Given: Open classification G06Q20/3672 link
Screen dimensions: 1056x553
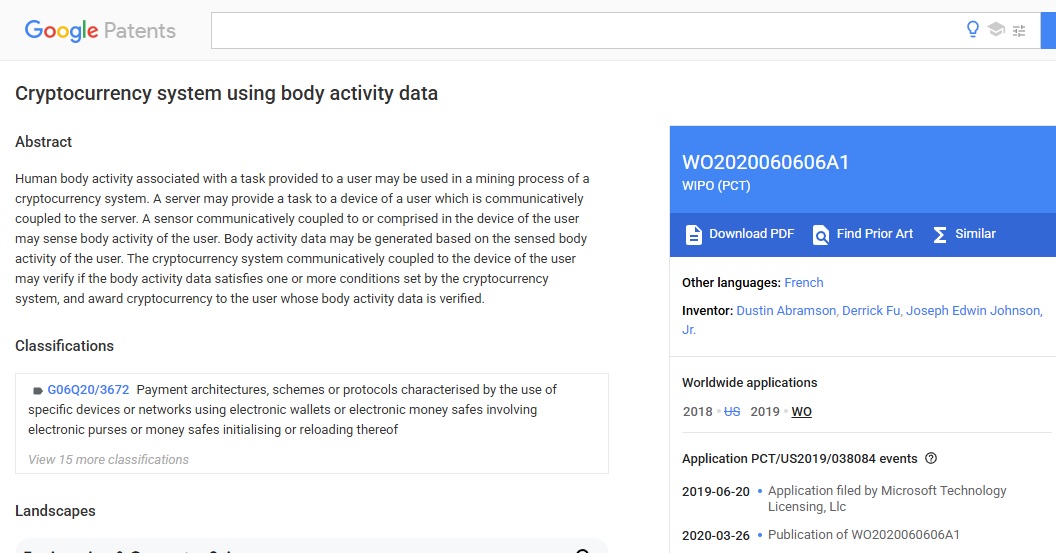Looking at the screenshot, I should 88,389.
